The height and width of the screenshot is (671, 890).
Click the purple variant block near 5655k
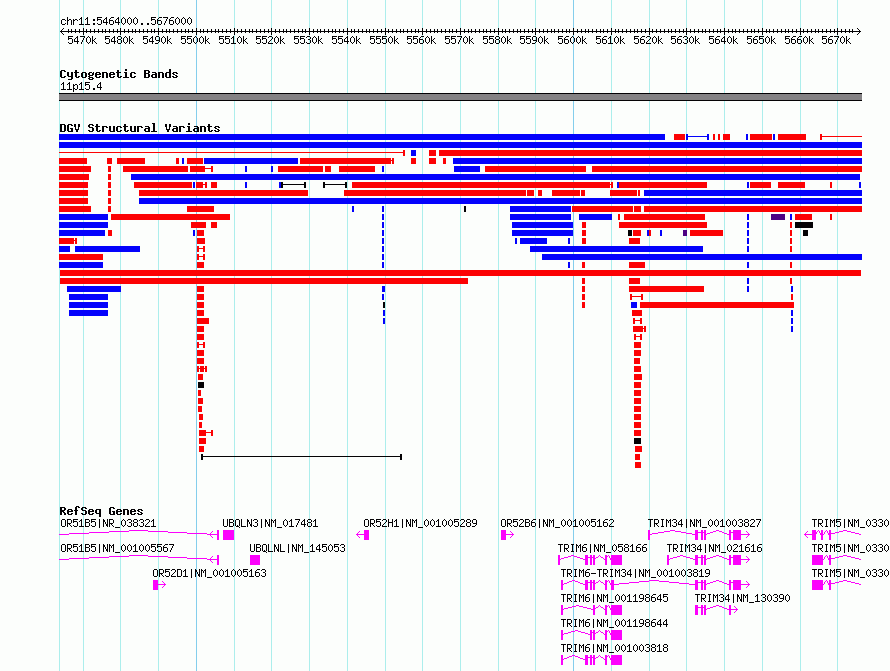tap(778, 217)
